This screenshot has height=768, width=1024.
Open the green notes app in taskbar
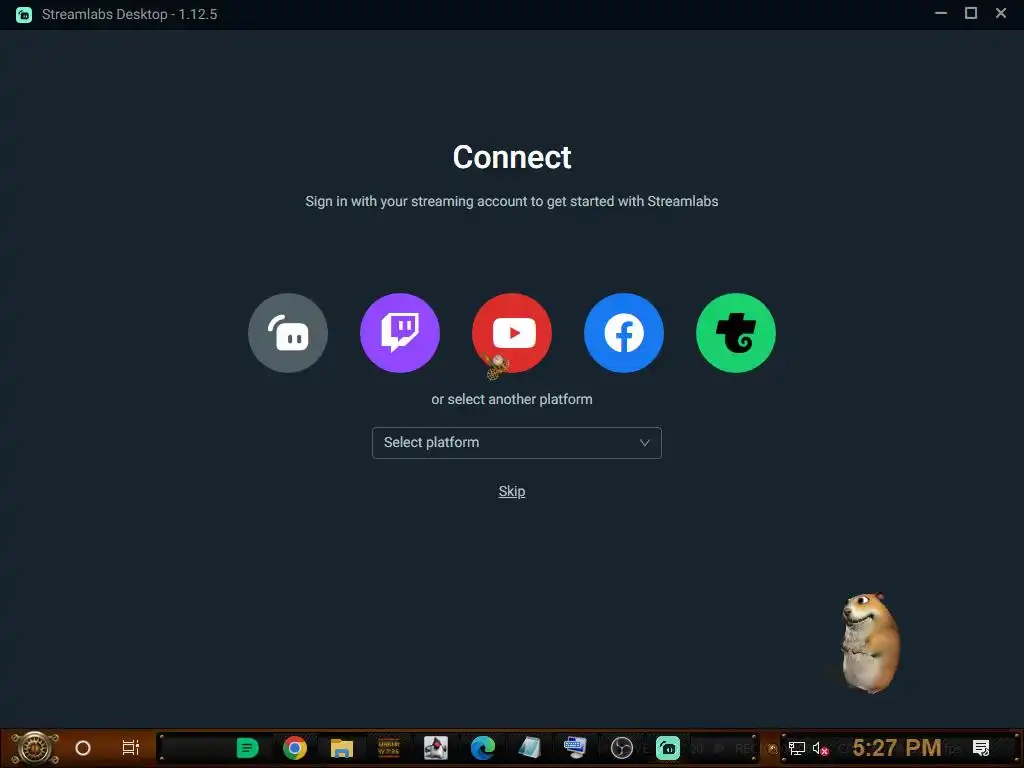pos(247,748)
